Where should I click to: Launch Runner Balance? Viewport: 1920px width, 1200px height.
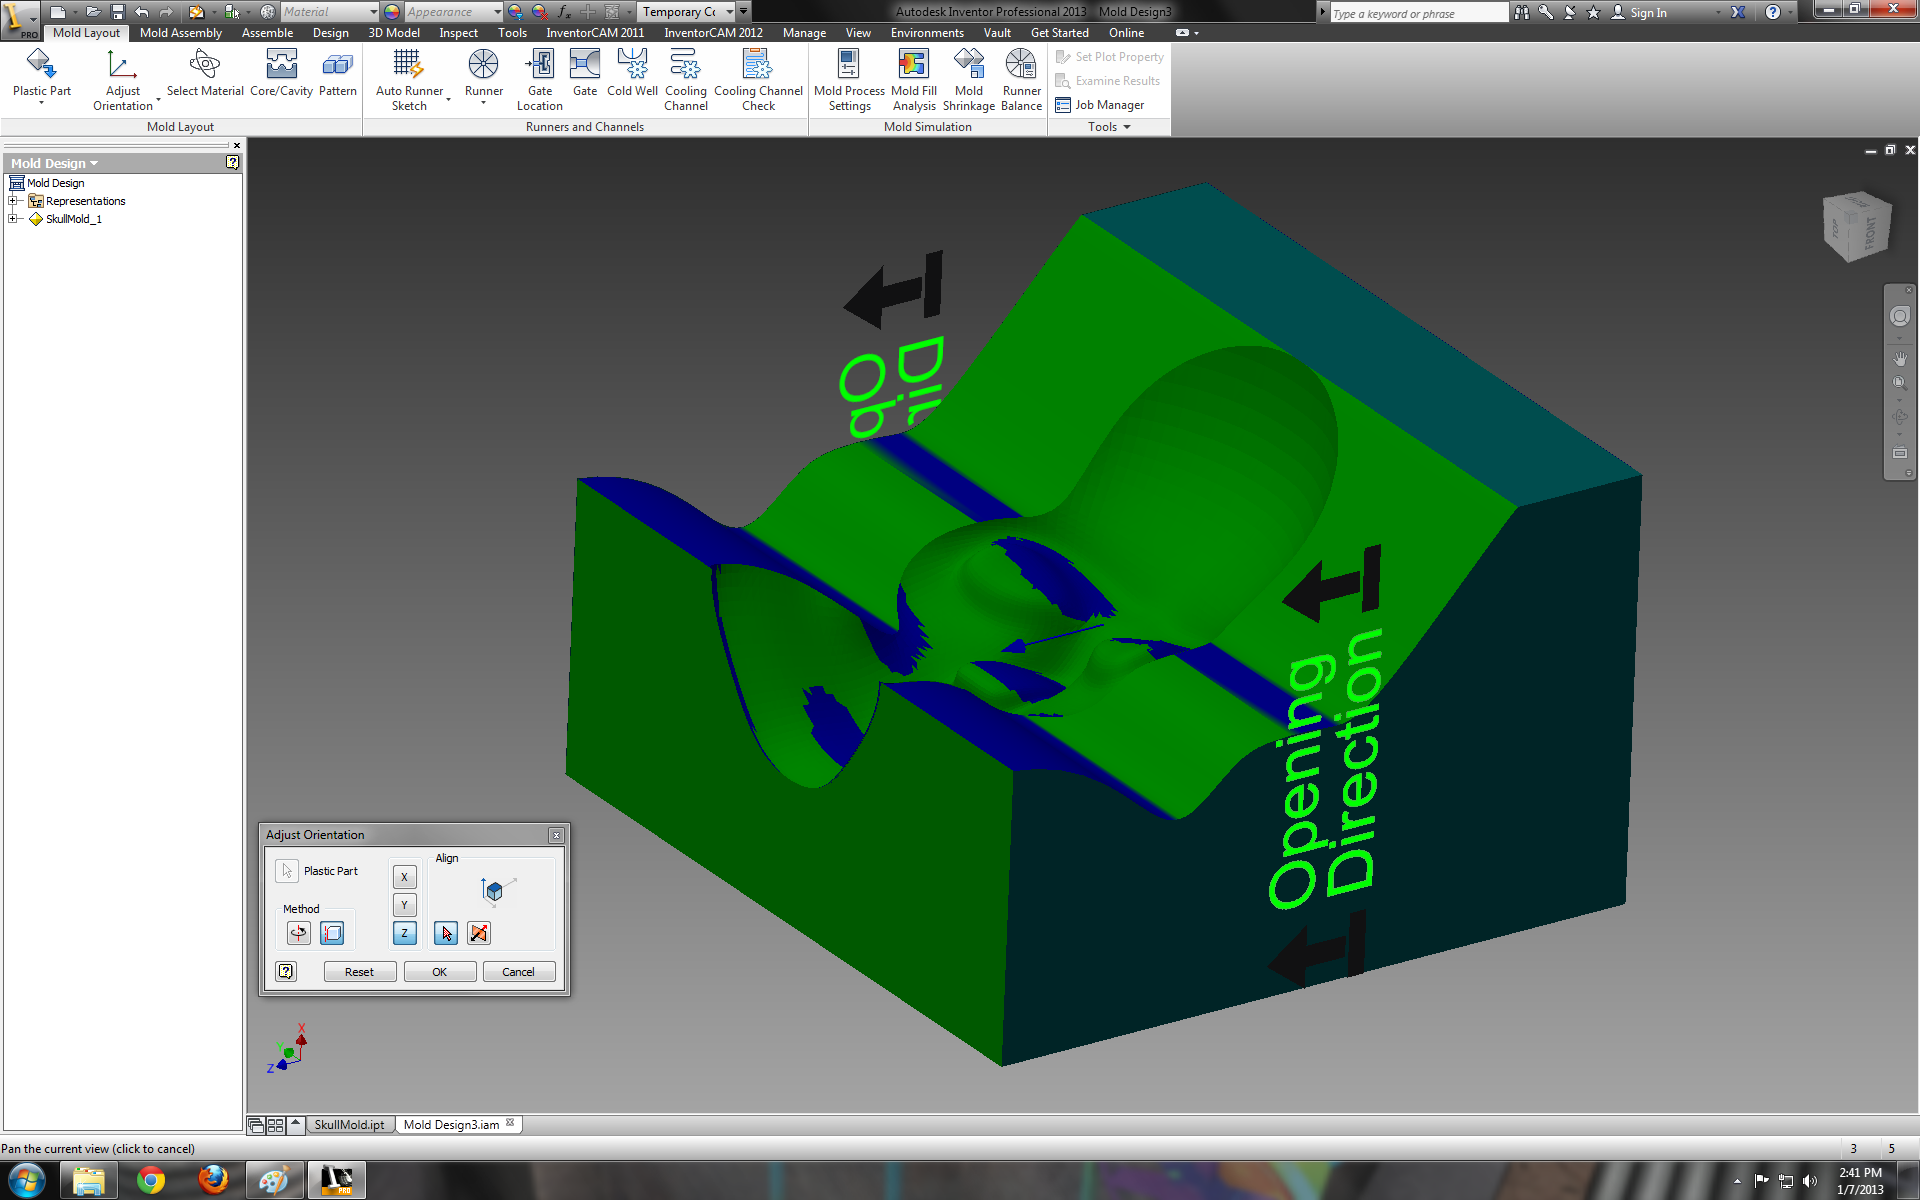1021,79
